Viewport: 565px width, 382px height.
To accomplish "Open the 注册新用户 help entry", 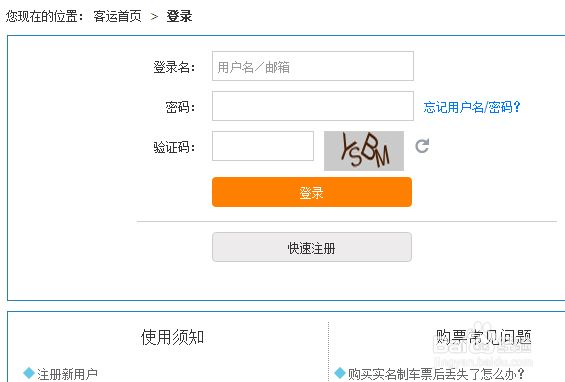I will point(67,374).
